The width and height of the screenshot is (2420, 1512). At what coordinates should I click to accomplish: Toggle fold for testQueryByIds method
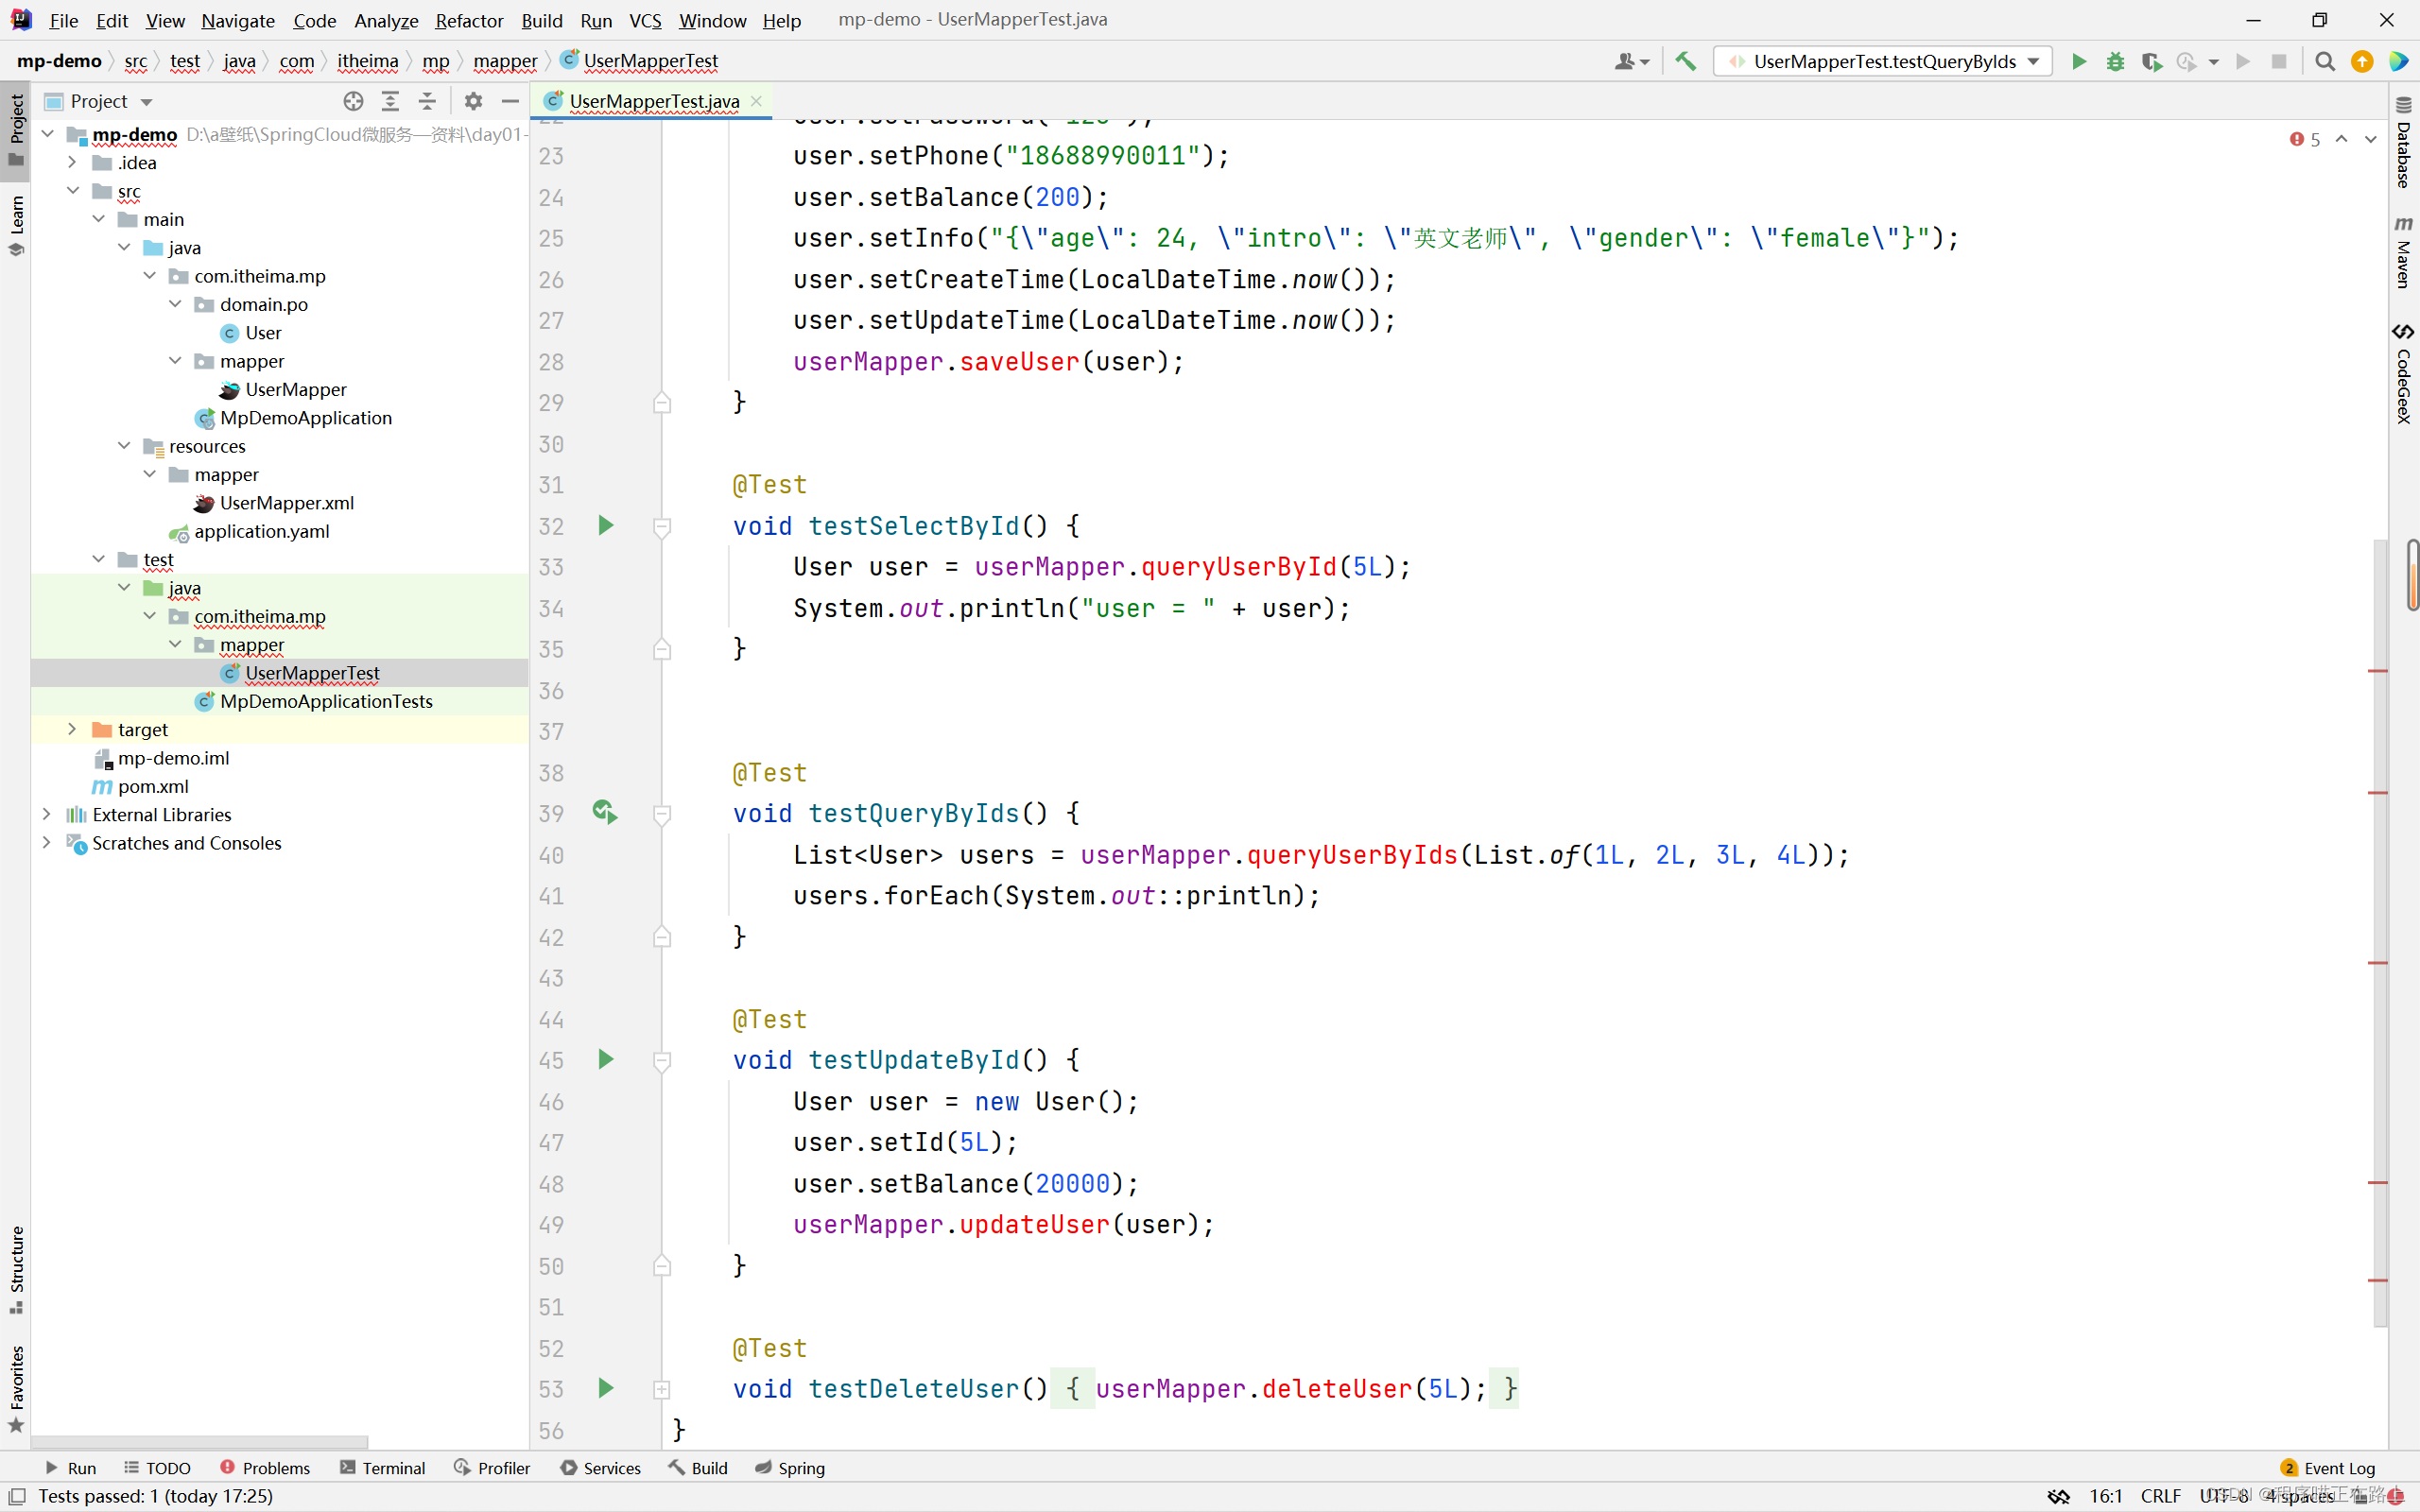pos(662,815)
